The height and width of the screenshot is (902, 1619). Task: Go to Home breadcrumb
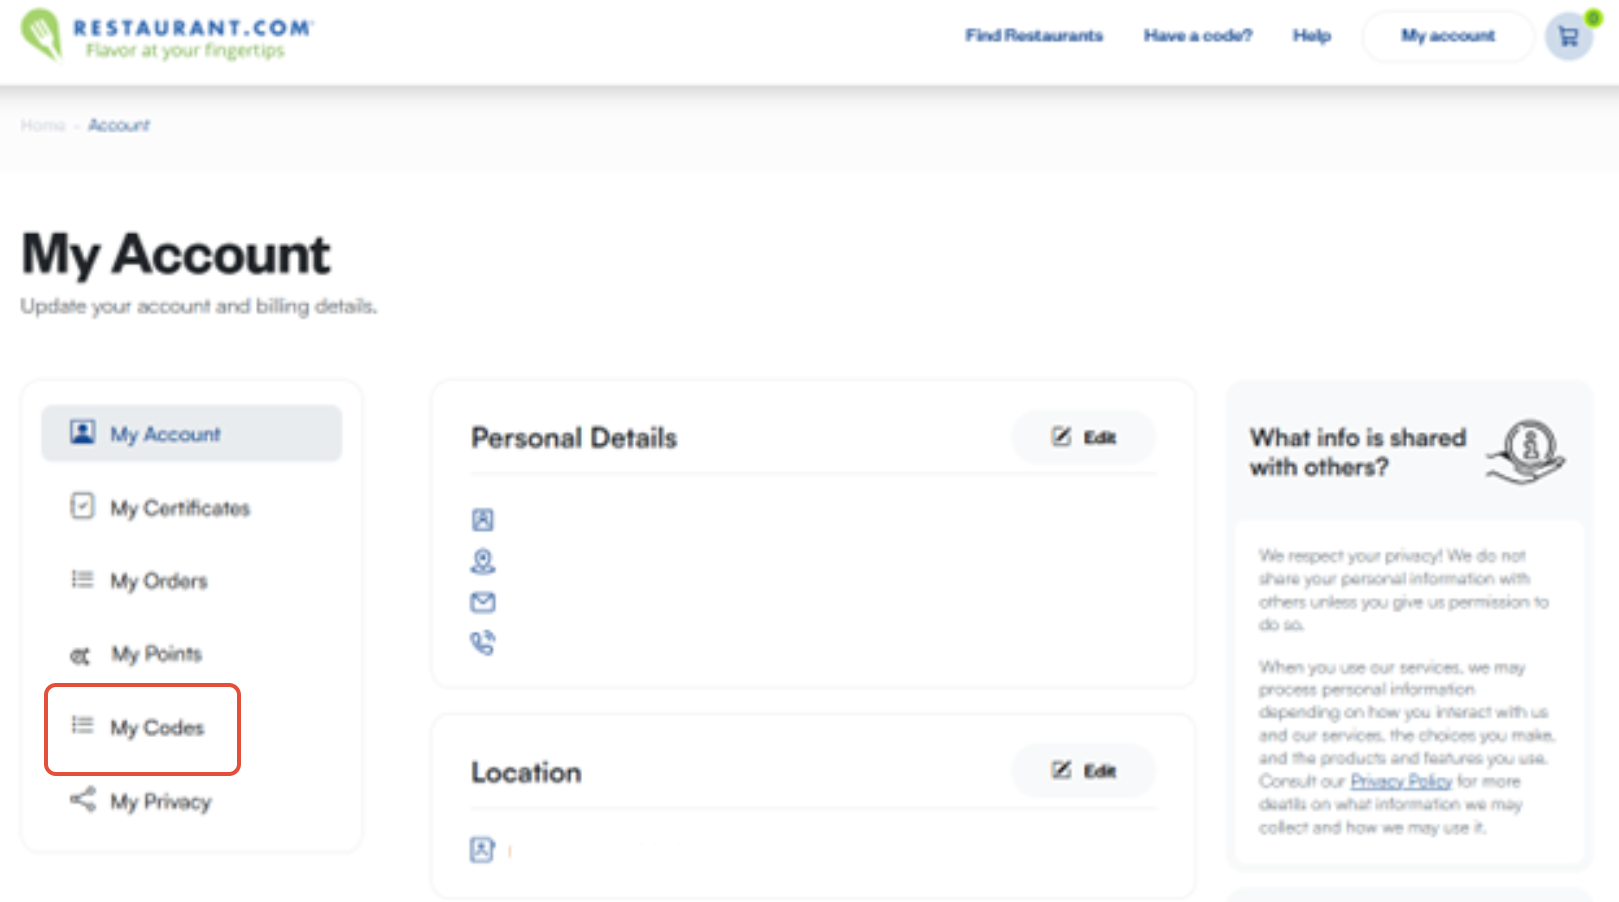pos(43,125)
